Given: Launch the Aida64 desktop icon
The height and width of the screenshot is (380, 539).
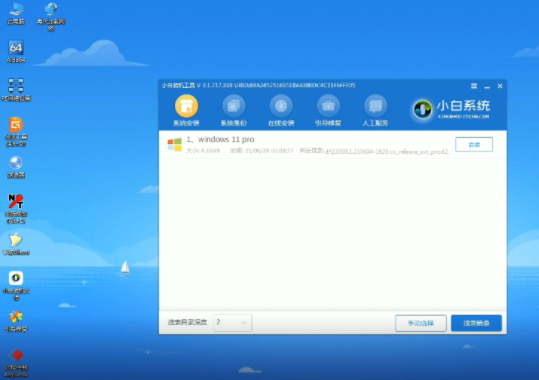Looking at the screenshot, I should pos(16,52).
